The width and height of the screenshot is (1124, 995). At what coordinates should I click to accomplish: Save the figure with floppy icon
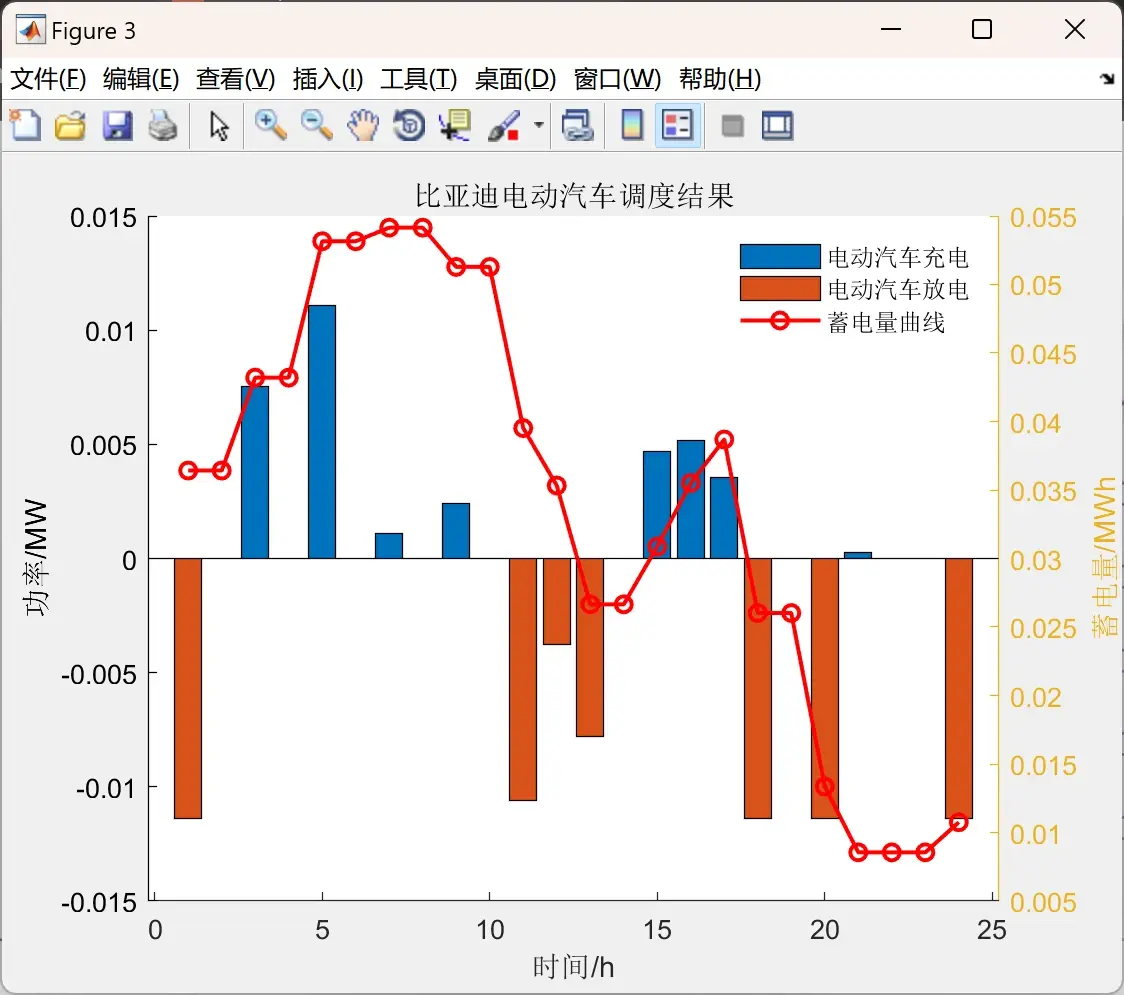pyautogui.click(x=117, y=125)
